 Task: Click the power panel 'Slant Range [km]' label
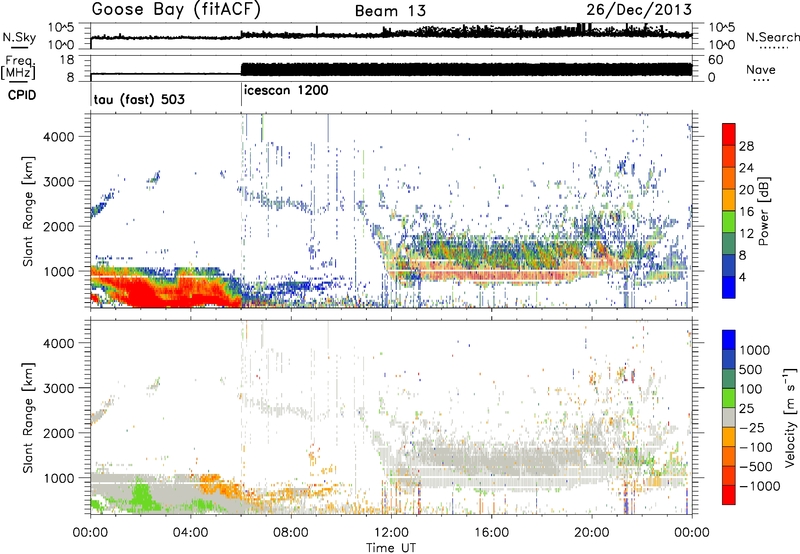coord(28,211)
